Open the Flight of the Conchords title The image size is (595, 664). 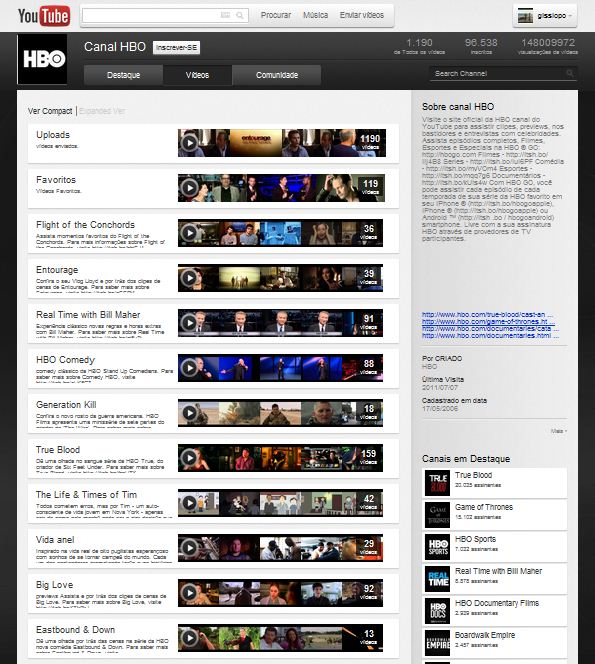[x=85, y=225]
